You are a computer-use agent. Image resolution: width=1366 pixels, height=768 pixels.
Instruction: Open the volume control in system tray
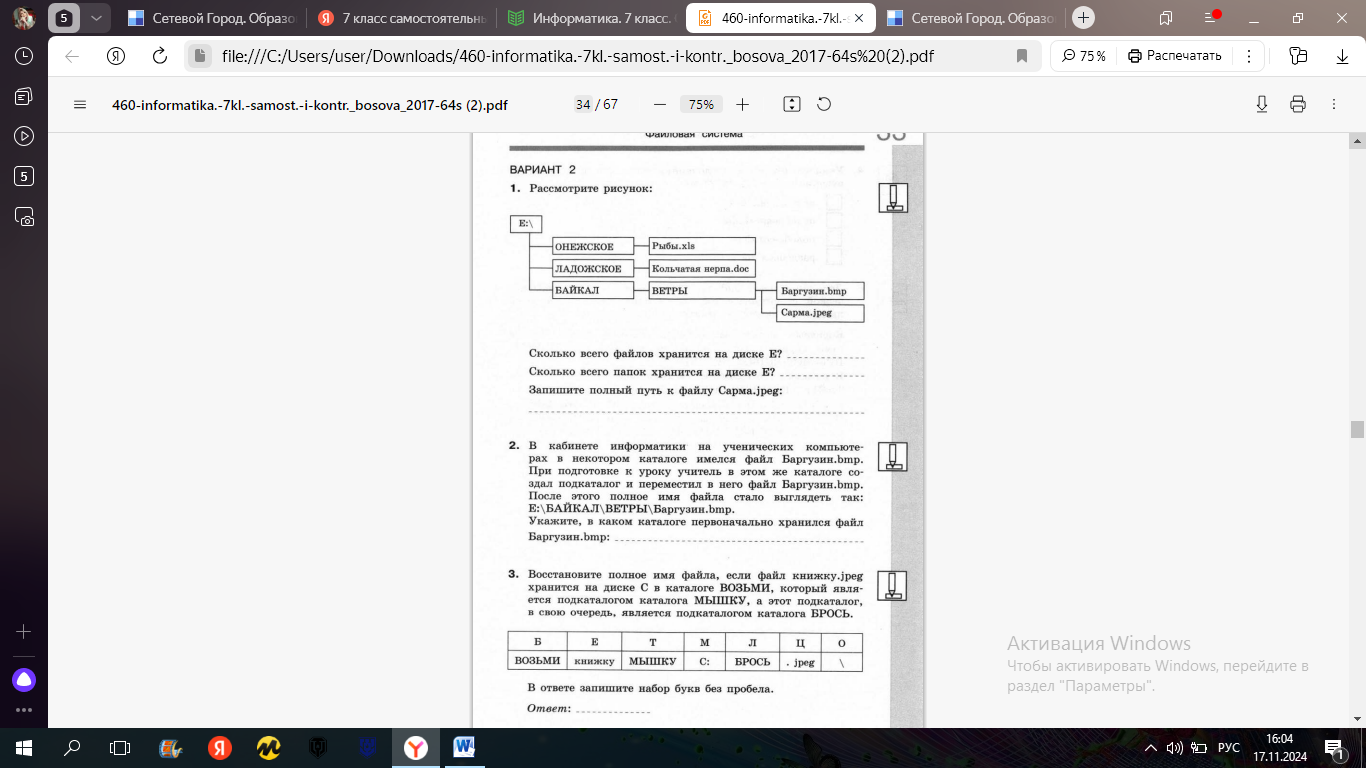1176,747
